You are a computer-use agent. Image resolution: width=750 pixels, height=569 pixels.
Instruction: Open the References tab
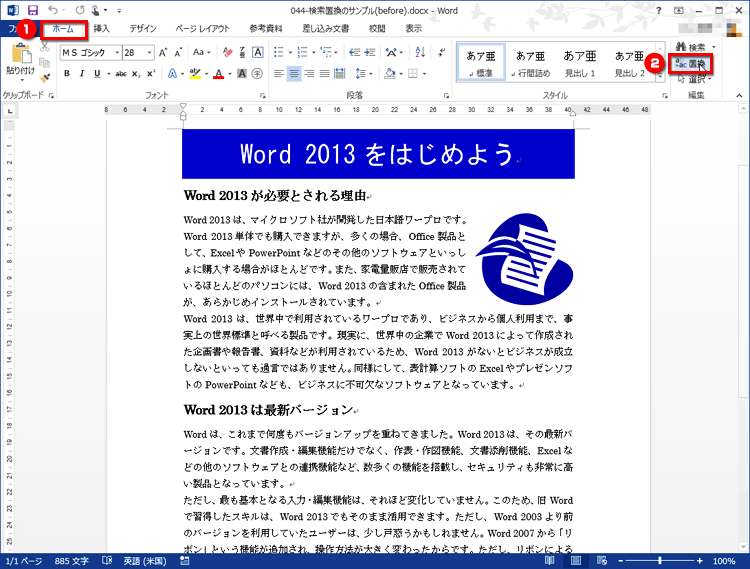(266, 29)
